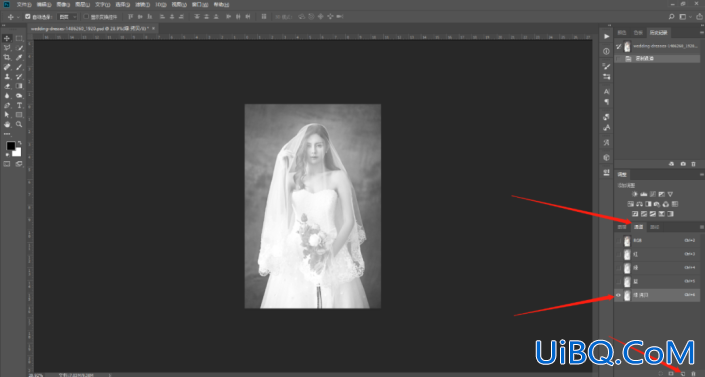Open the Auto-Select layer/group dropdown

click(x=67, y=17)
